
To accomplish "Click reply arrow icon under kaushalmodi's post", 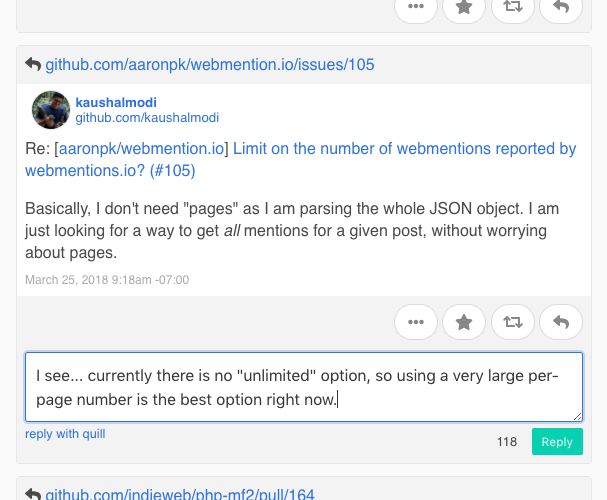I will coord(561,322).
